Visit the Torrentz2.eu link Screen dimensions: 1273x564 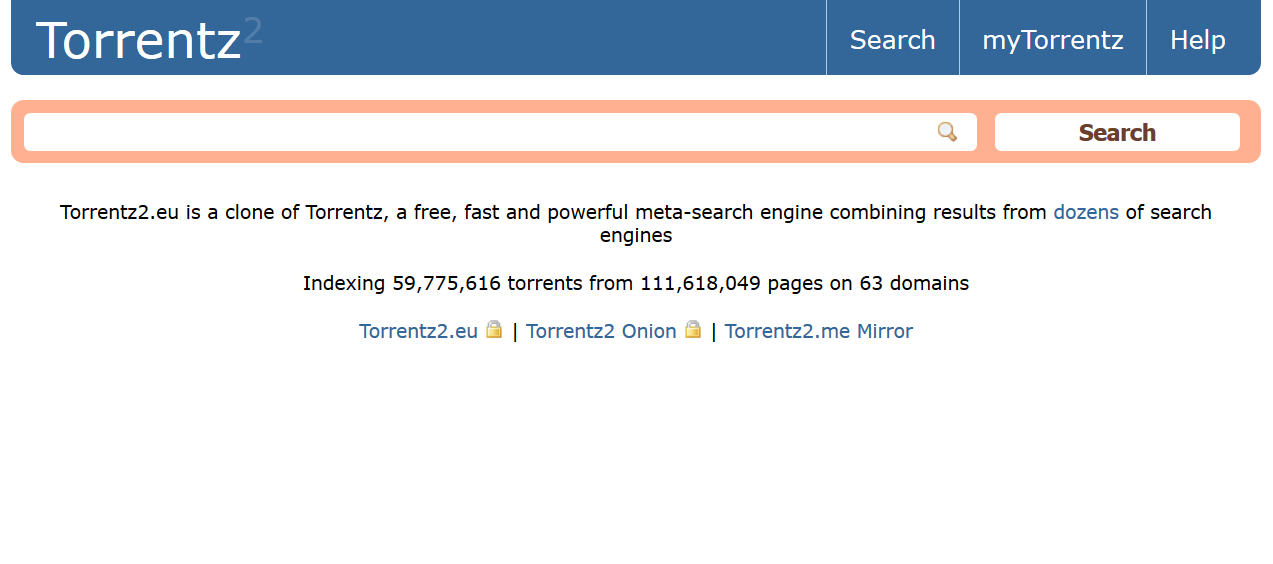(x=419, y=331)
